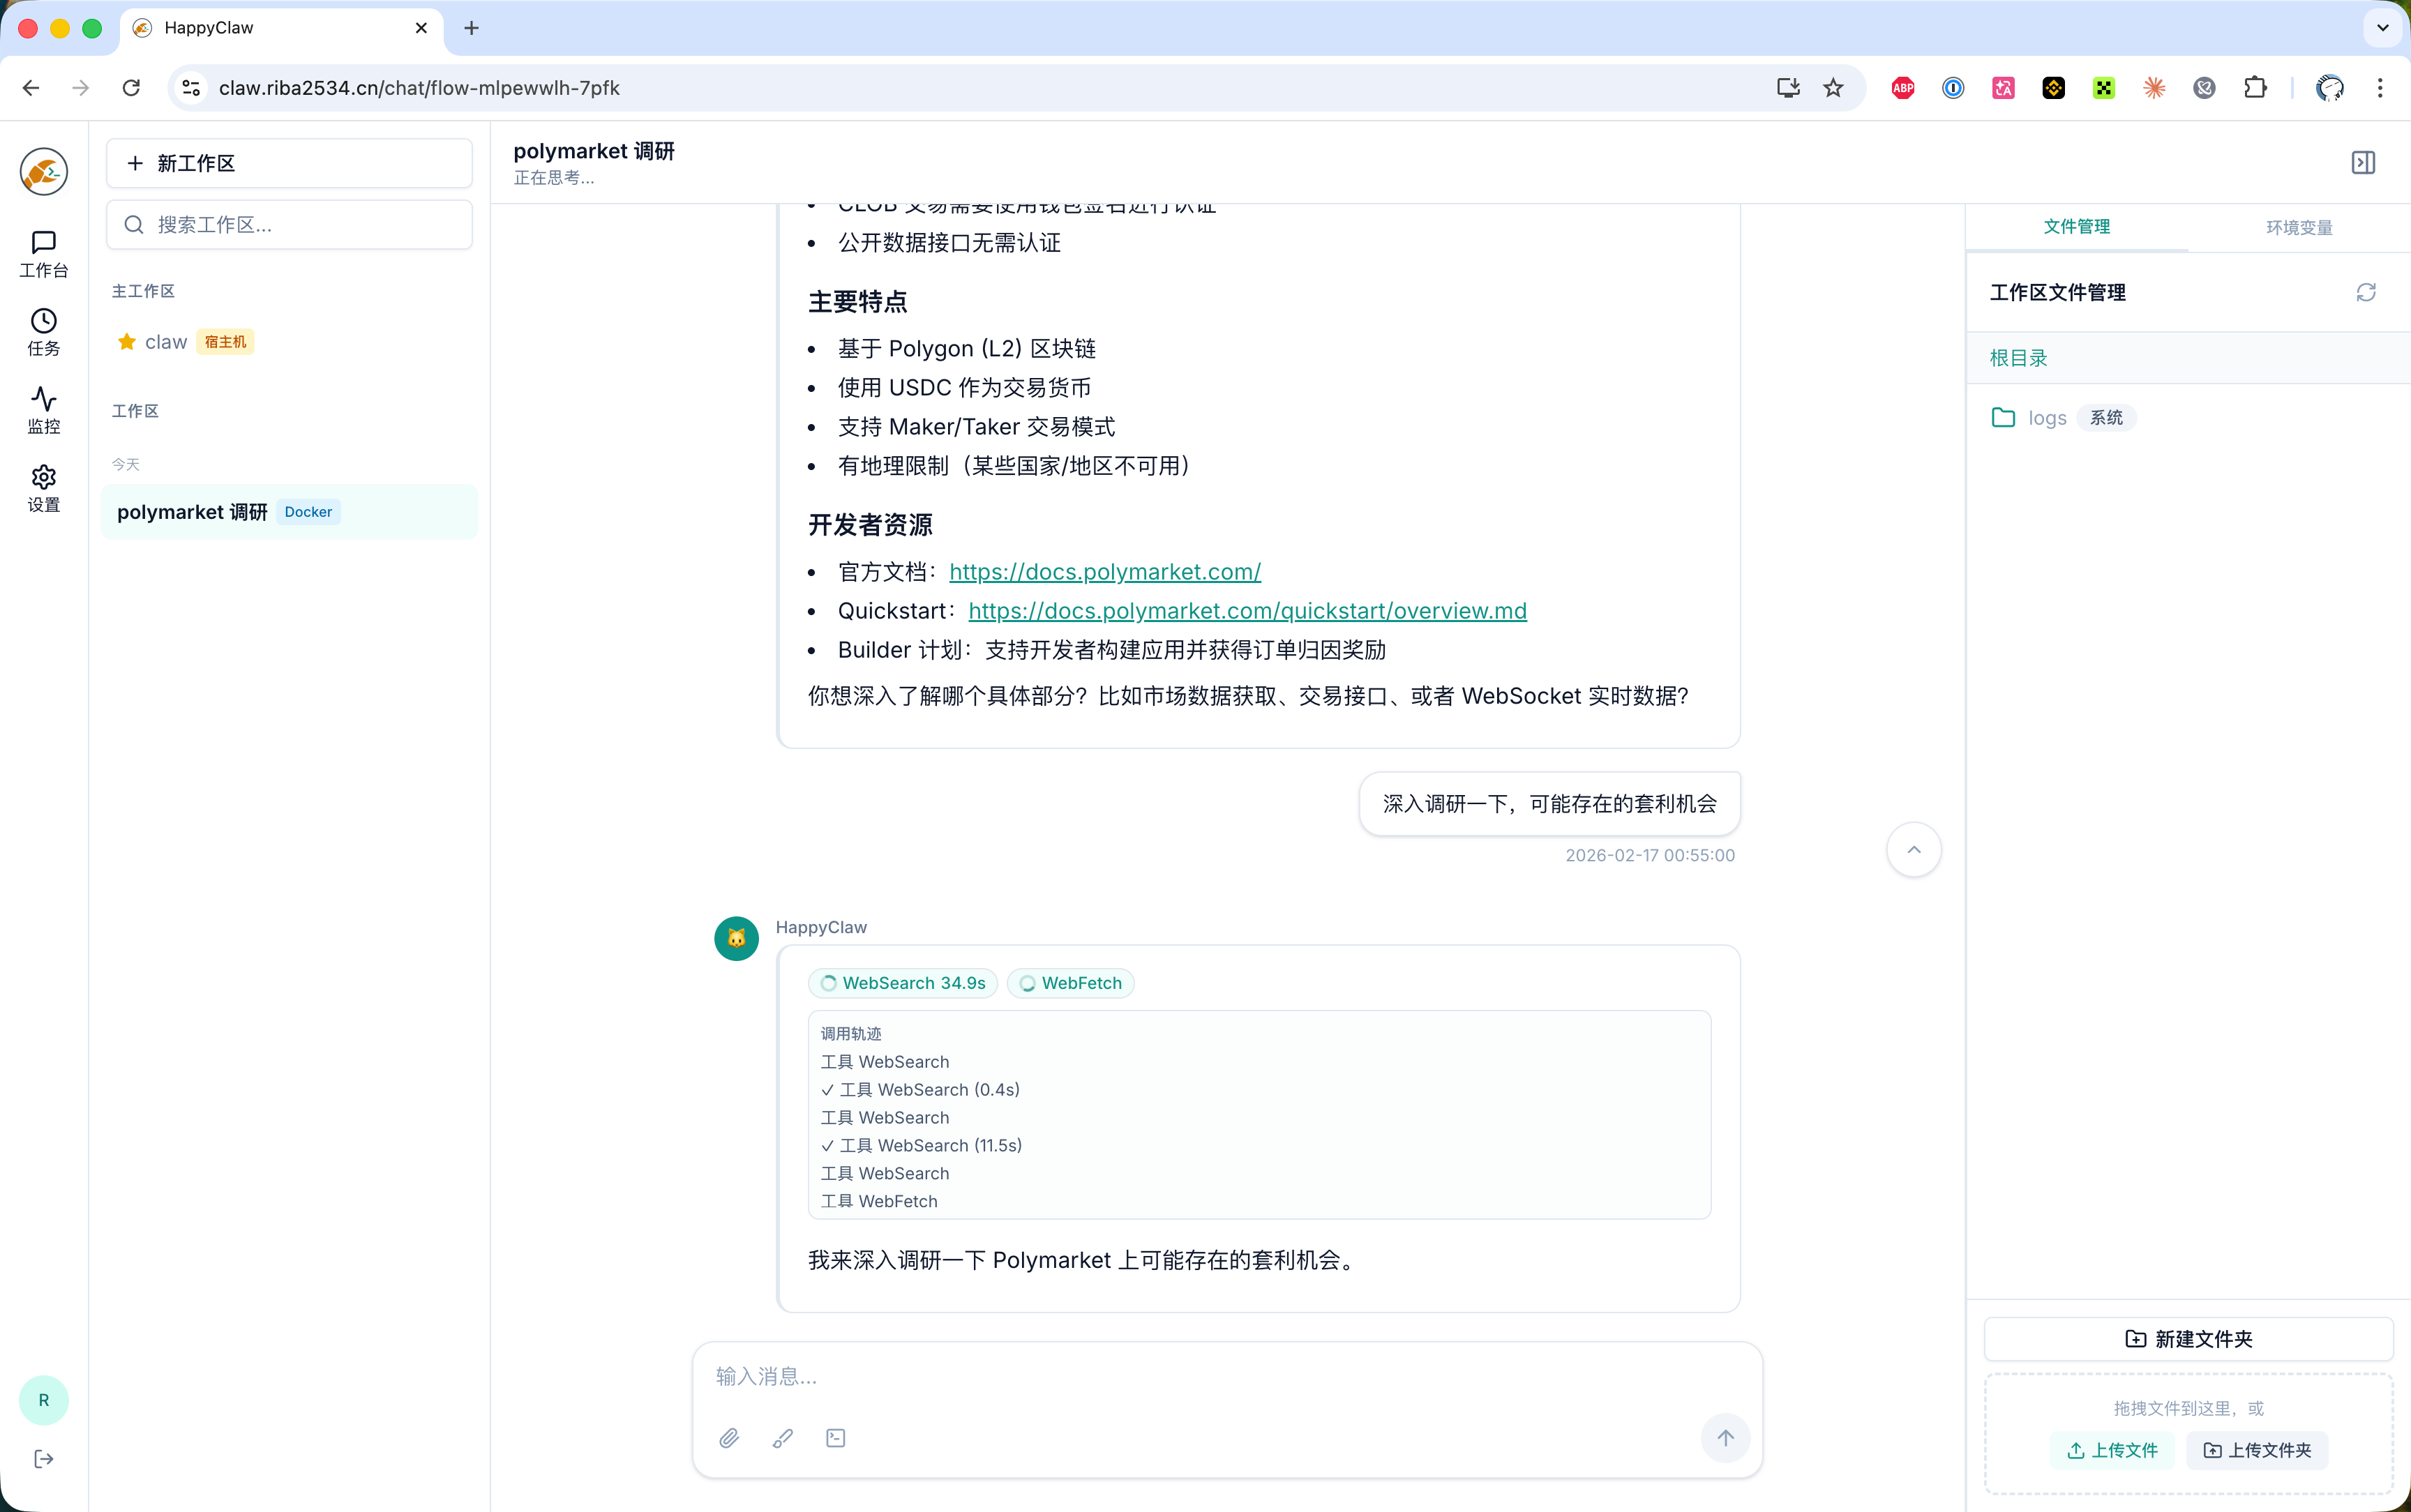Attach a file using the paperclip icon
Screen dimensions: 2411x1512
pos(729,1437)
